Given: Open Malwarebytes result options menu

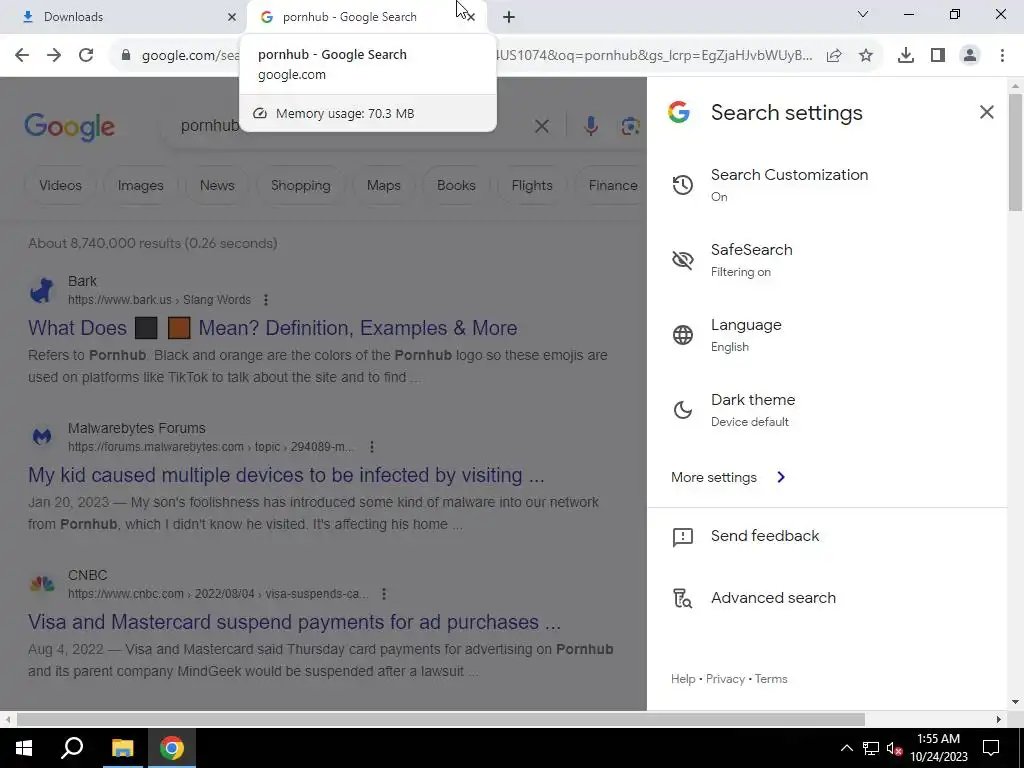Looking at the screenshot, I should click(372, 447).
